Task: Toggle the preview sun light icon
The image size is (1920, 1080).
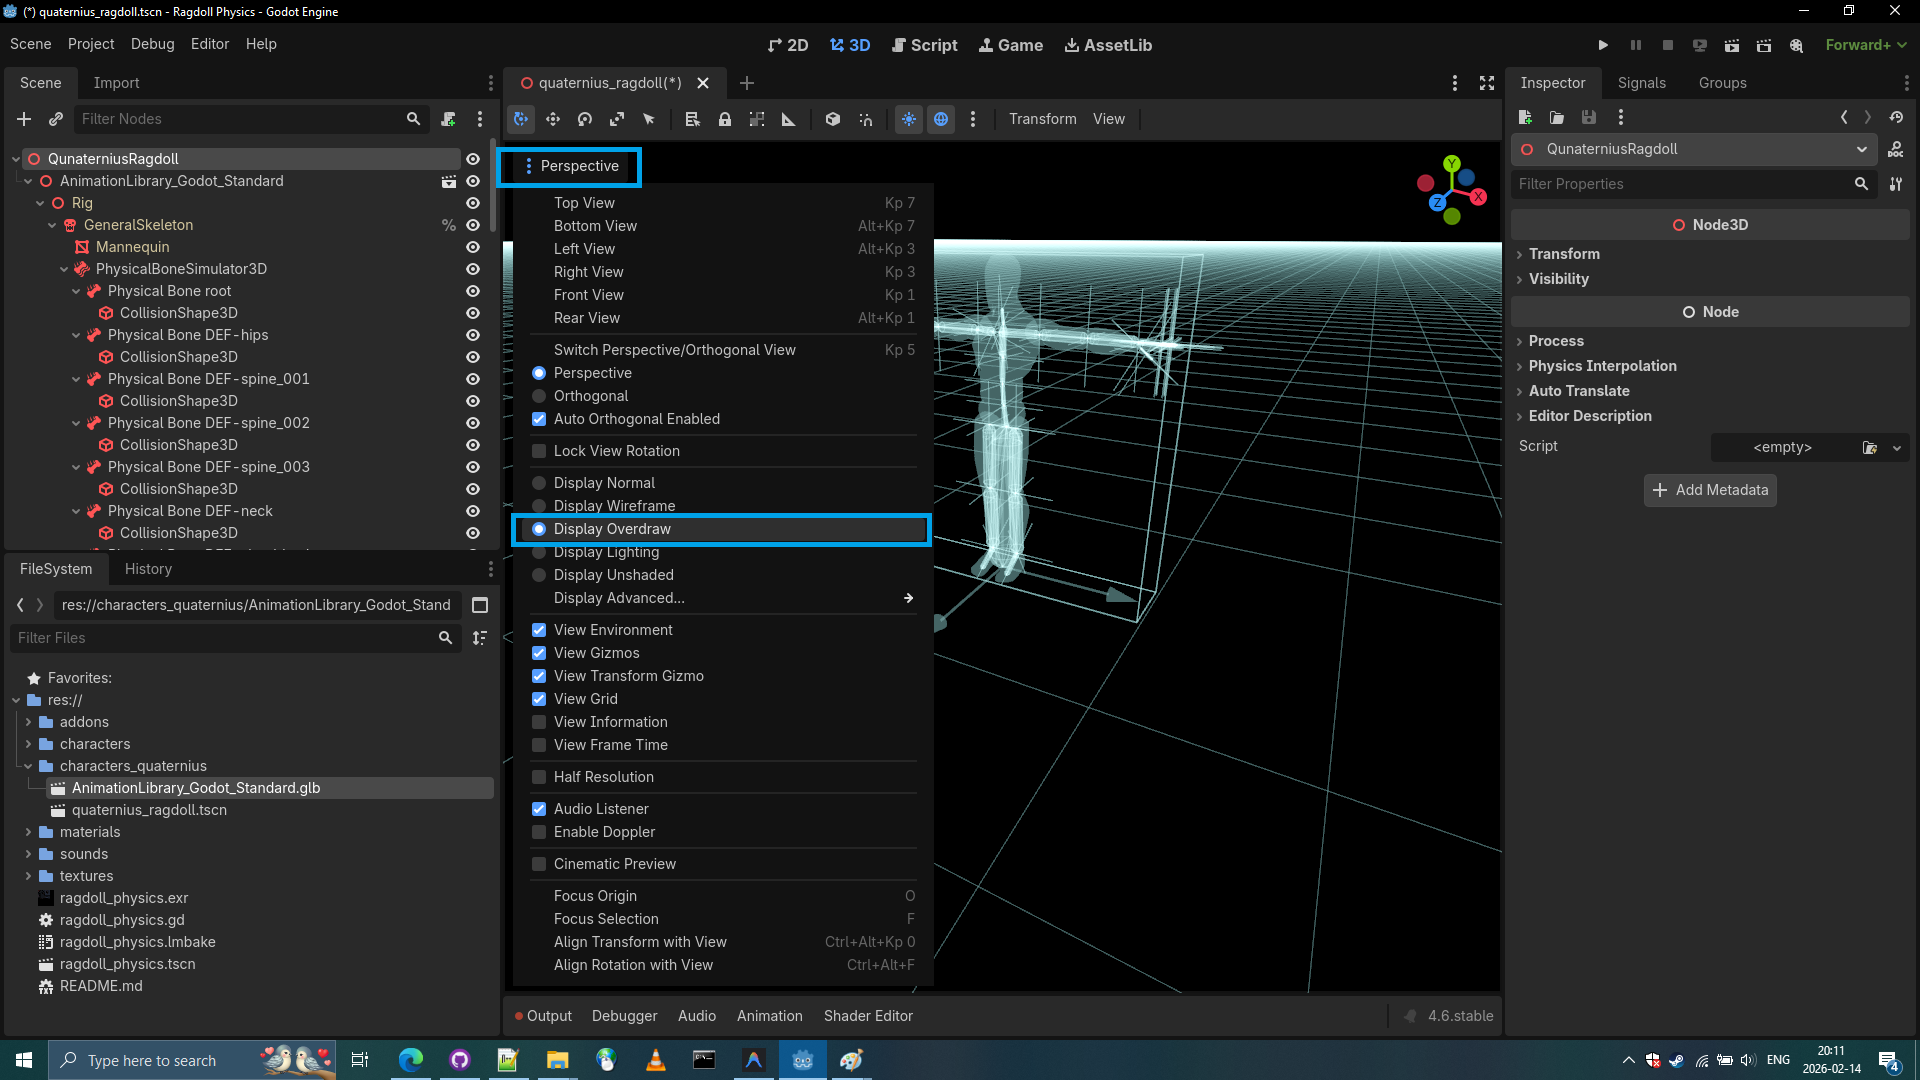Action: point(908,119)
